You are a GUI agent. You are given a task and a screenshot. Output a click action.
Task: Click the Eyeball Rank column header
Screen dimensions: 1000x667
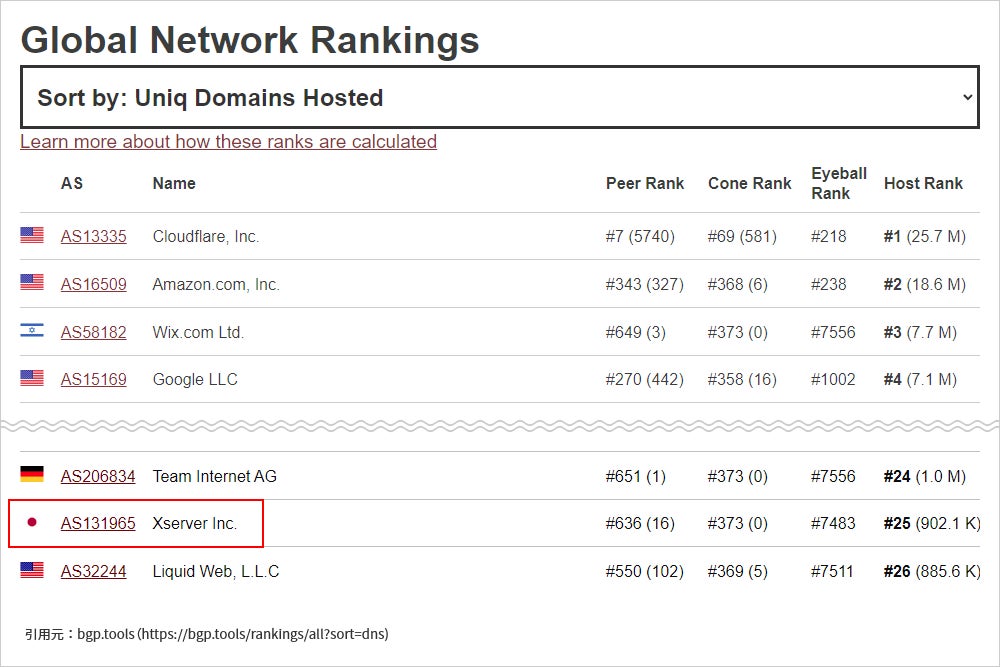tap(839, 184)
